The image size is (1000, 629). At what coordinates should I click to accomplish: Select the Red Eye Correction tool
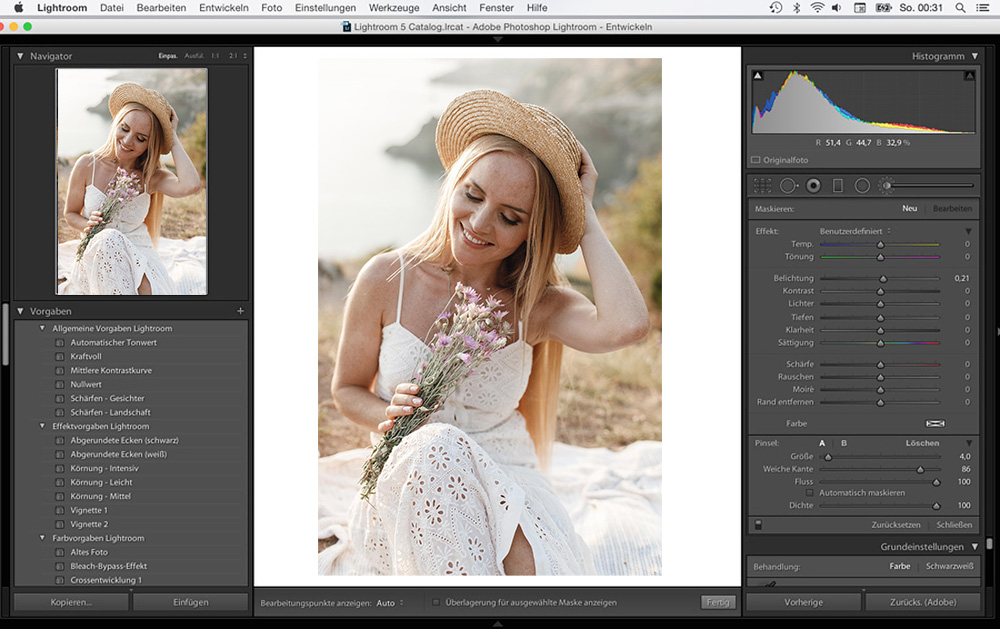coord(813,186)
